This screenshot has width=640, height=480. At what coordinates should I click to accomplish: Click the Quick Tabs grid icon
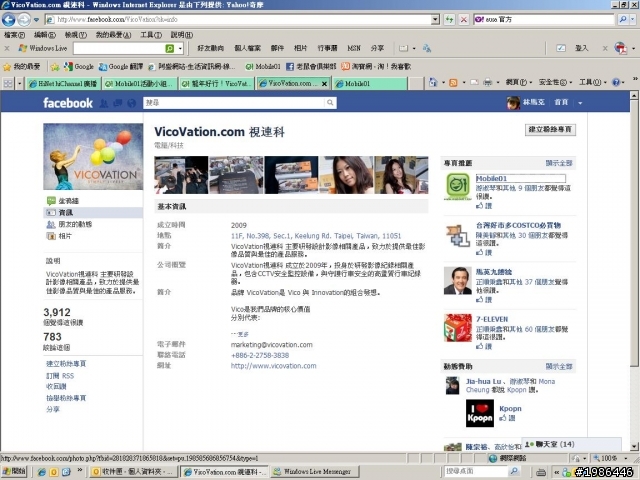[8, 84]
